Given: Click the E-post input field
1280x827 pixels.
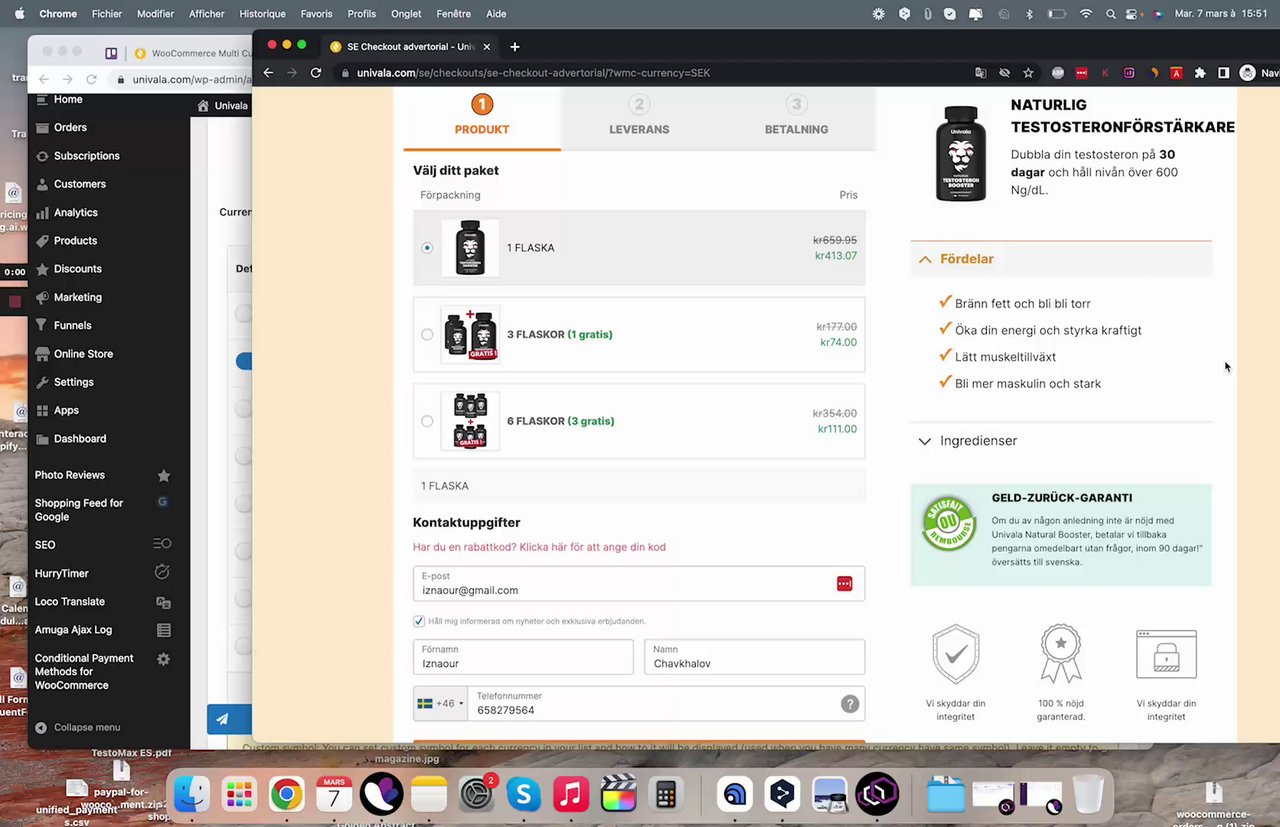Looking at the screenshot, I should (639, 584).
